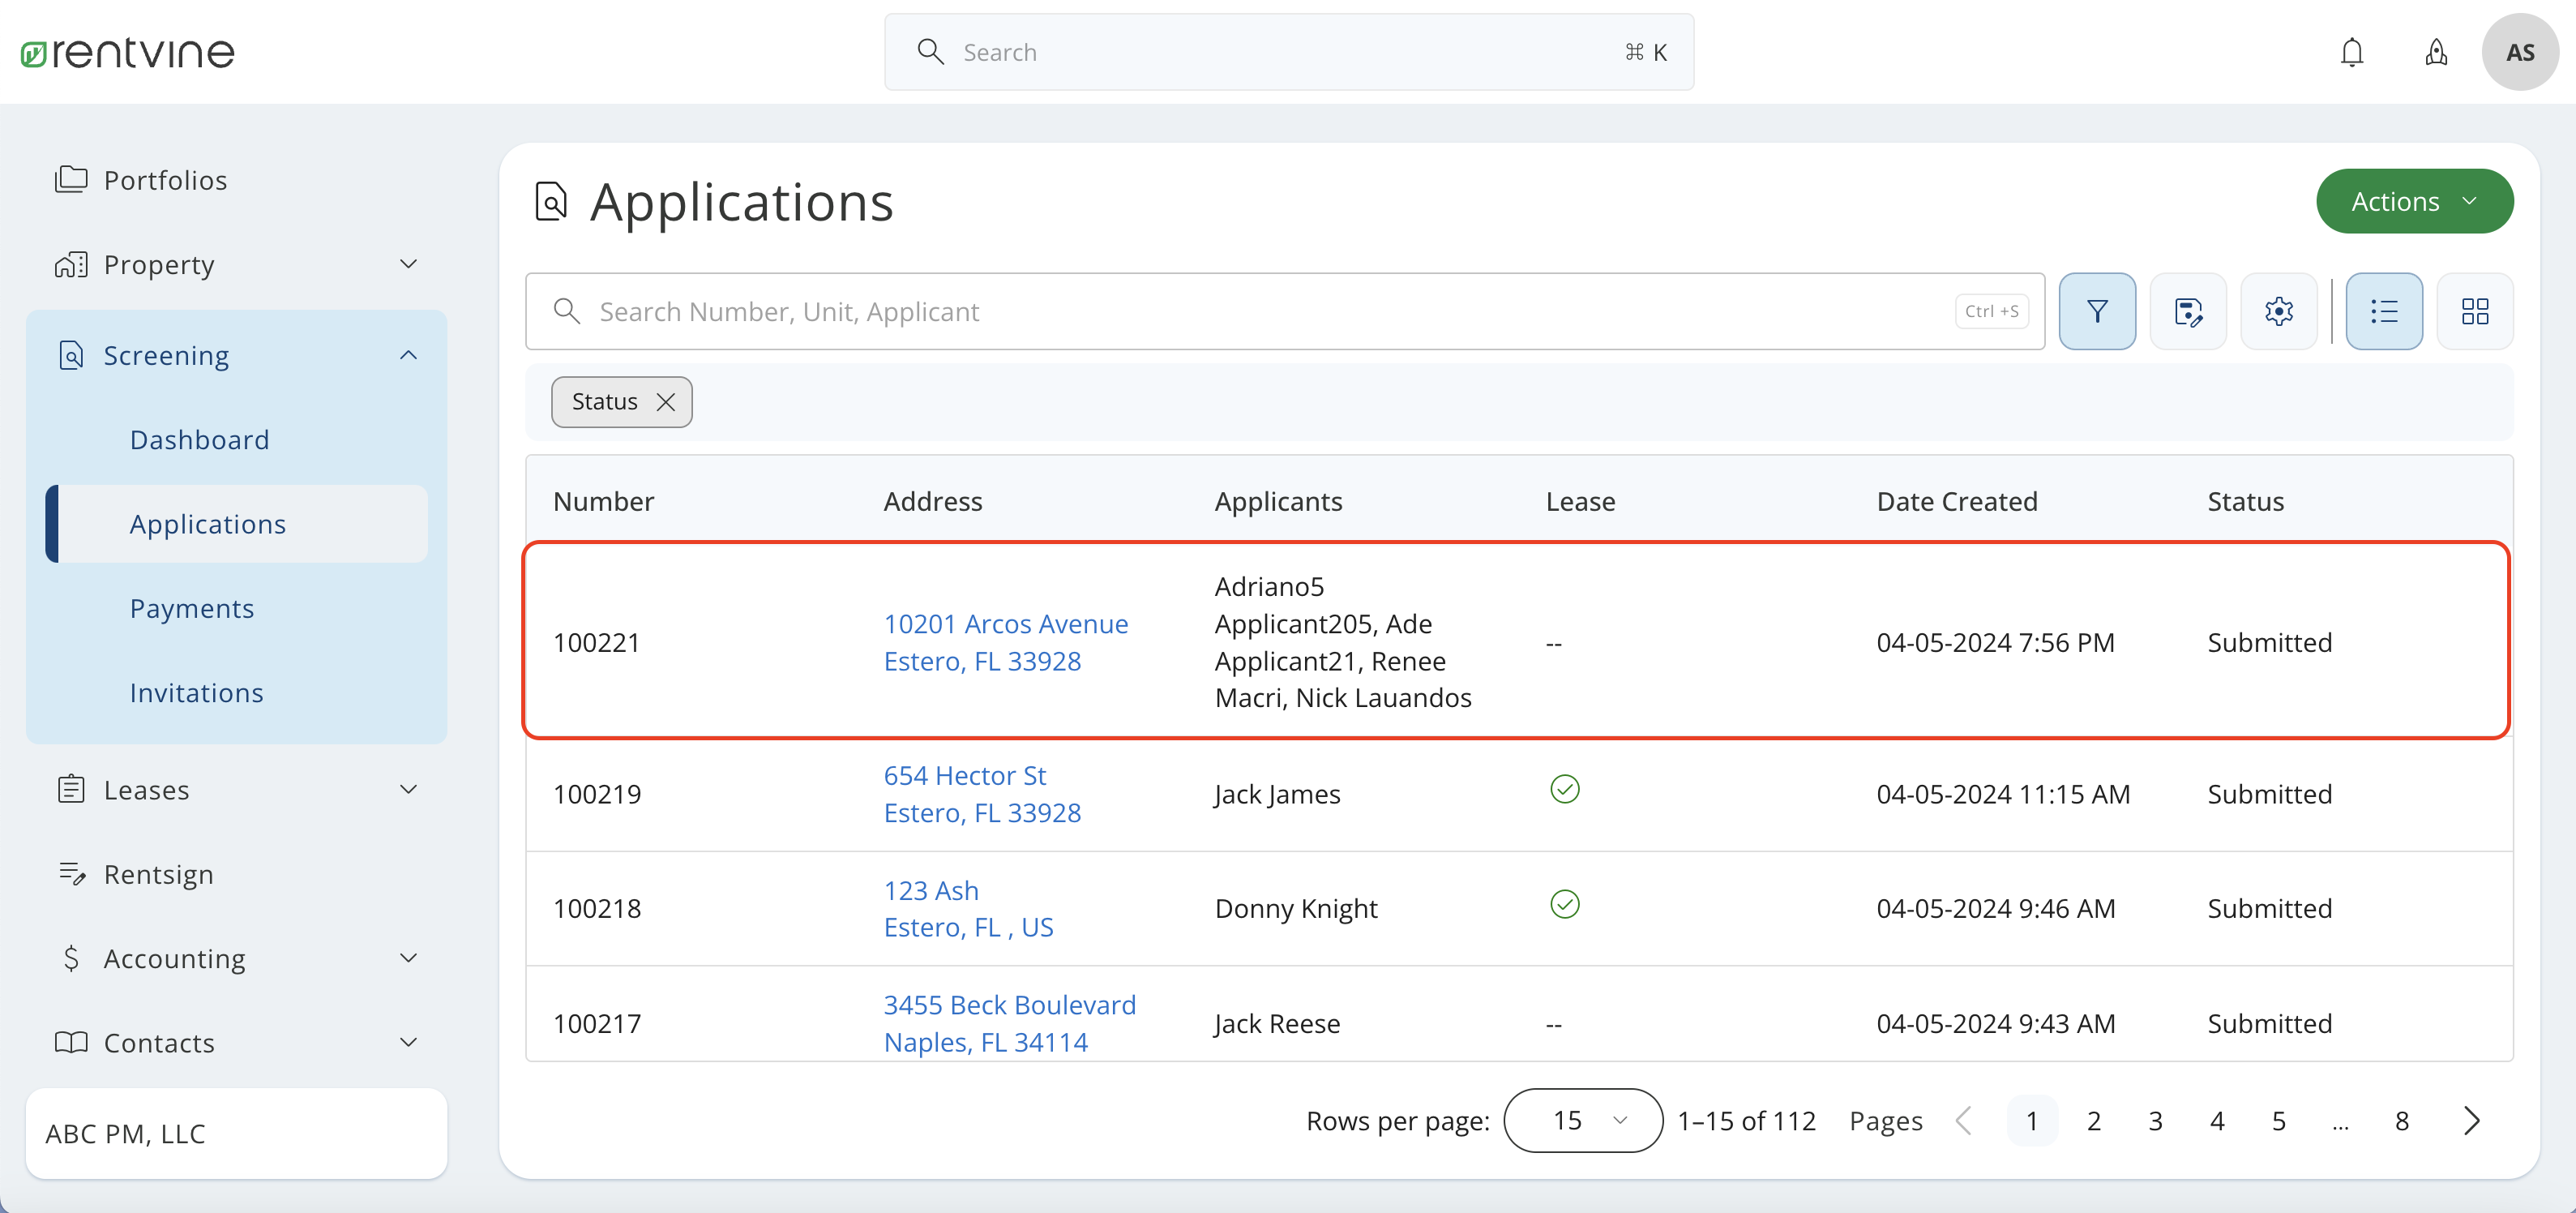This screenshot has width=2576, height=1213.
Task: Go to page 5 of results
Action: point(2279,1120)
